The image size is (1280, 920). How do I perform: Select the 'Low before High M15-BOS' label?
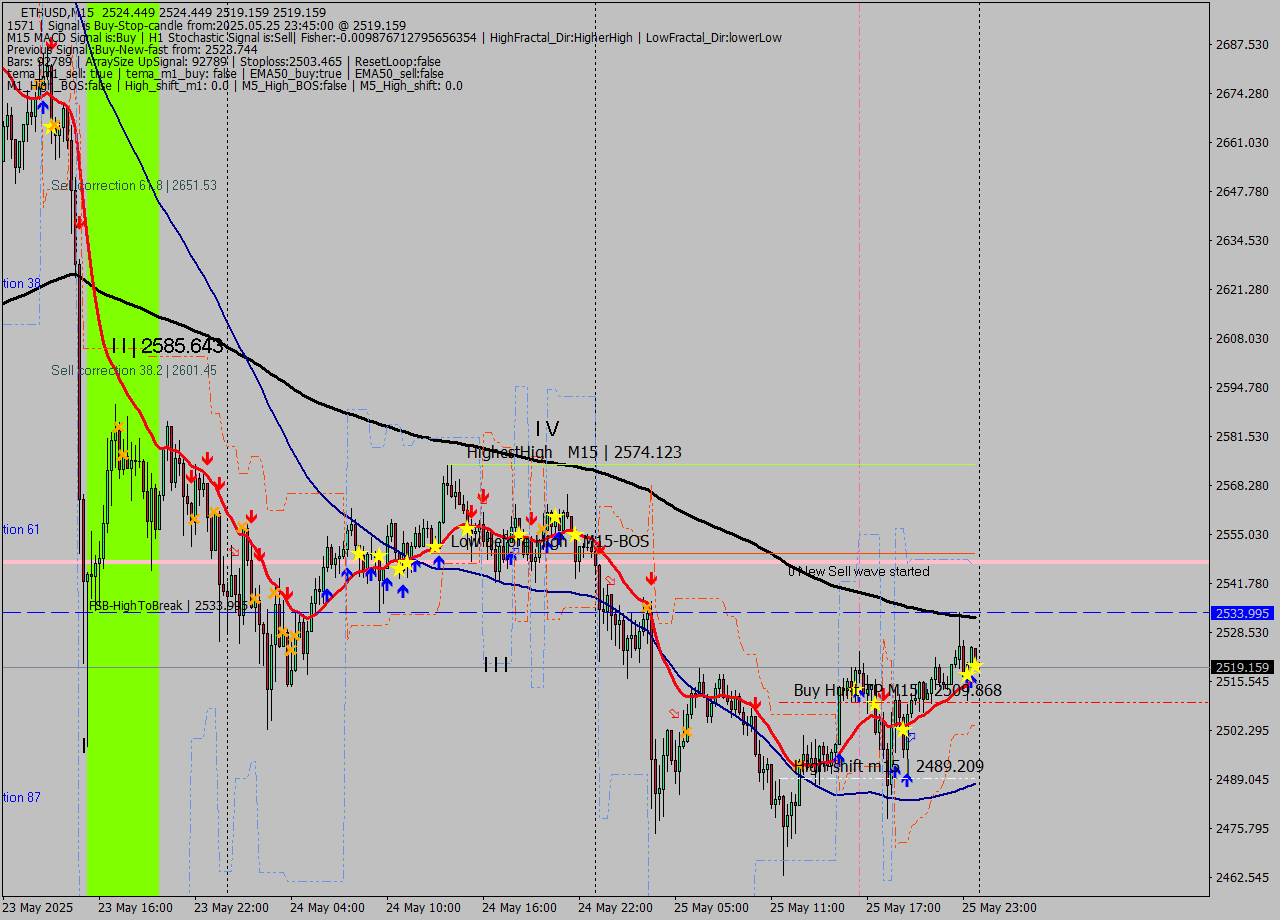[550, 542]
